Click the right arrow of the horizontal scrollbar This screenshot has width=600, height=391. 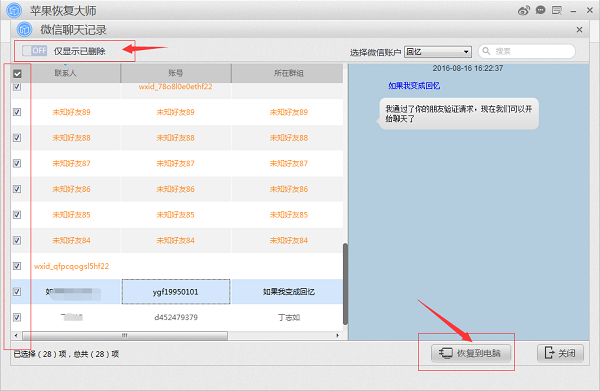pos(337,336)
